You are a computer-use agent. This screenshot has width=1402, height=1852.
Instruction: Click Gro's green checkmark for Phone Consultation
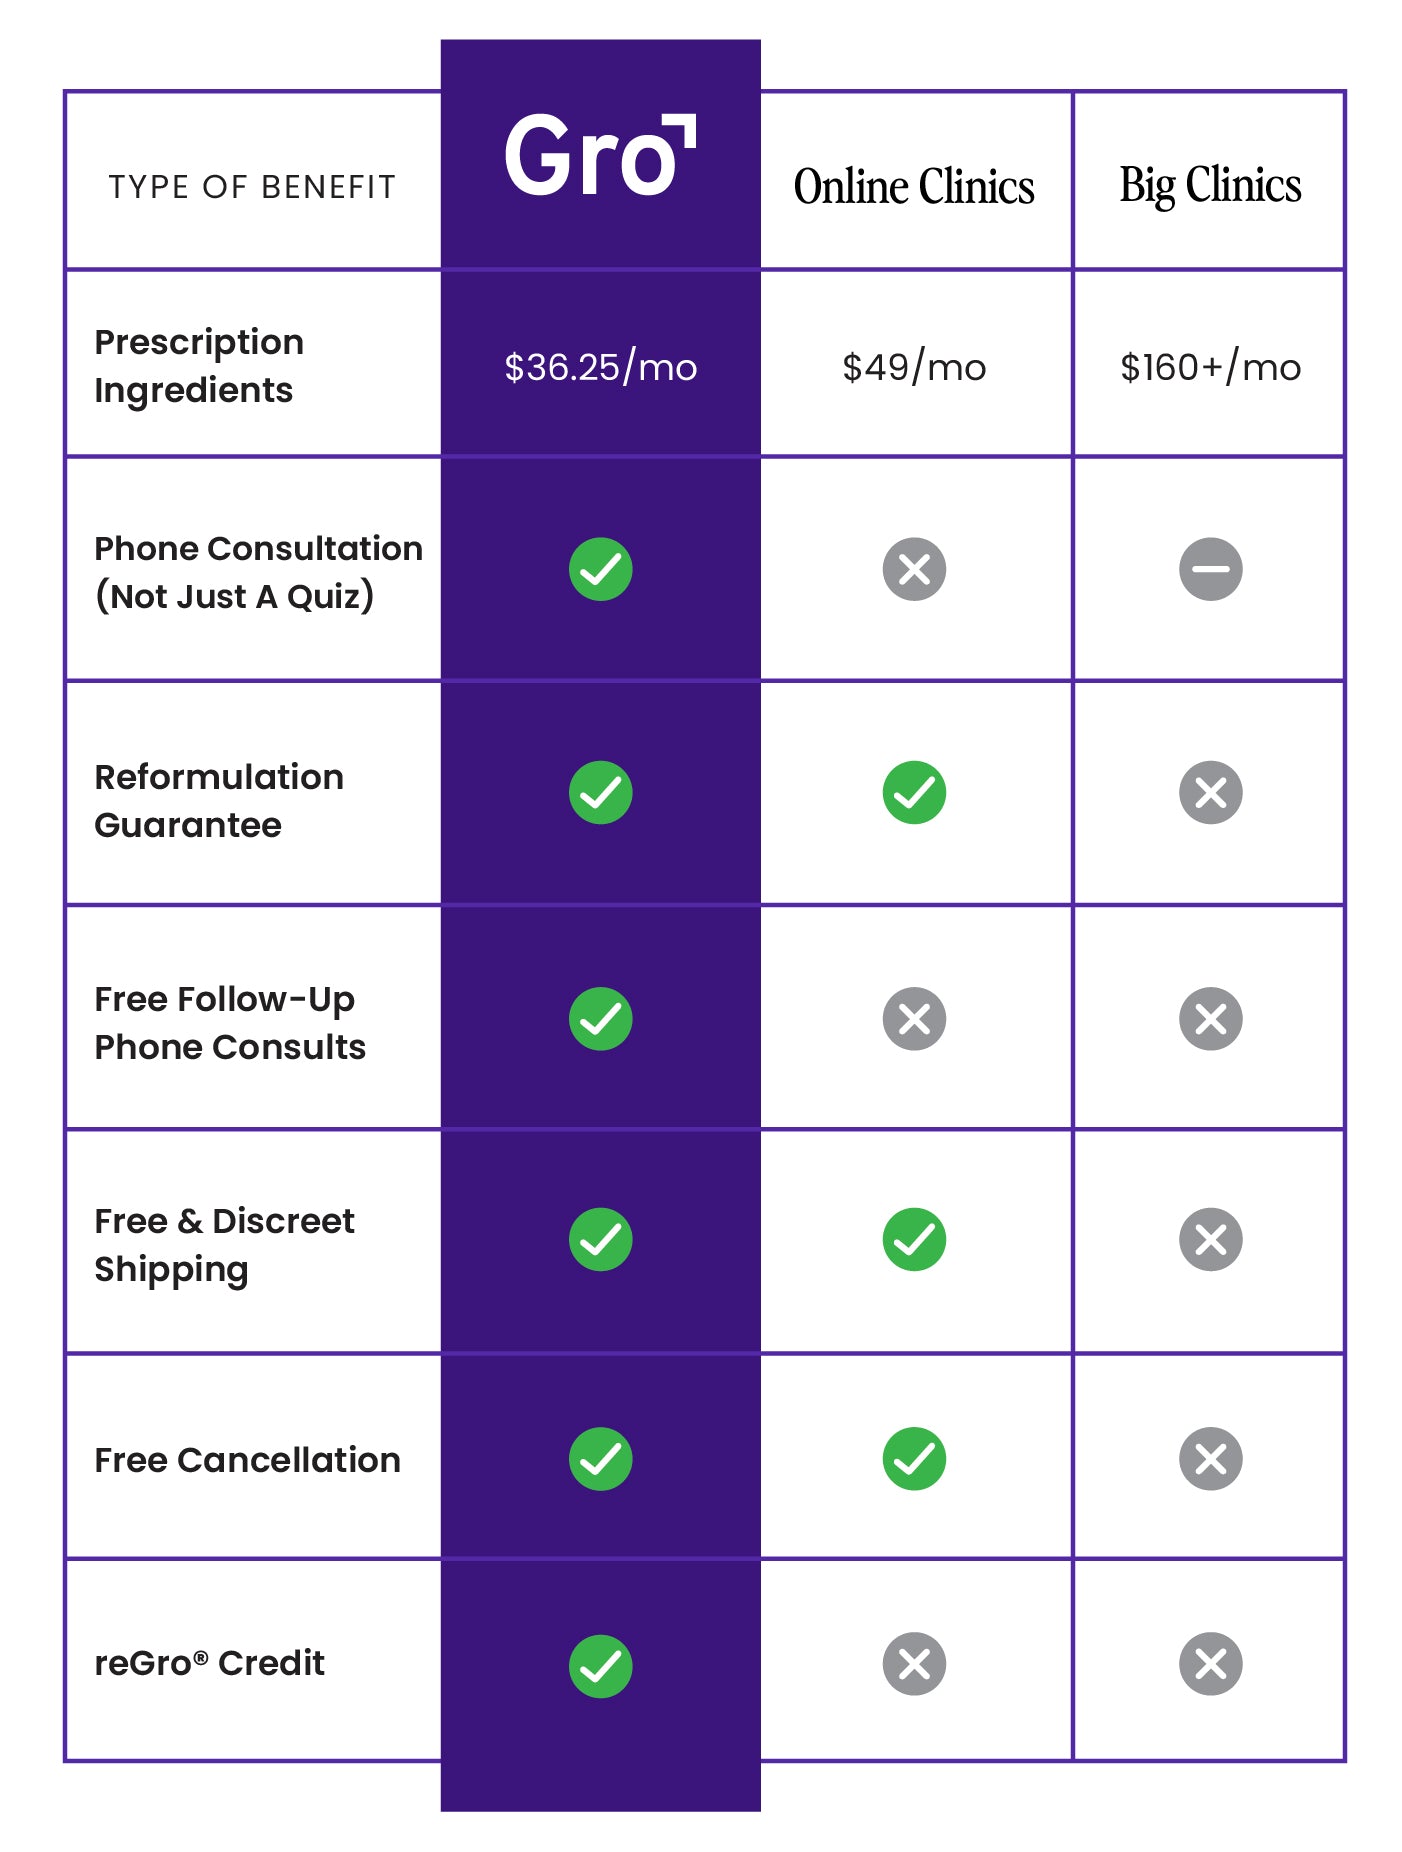(x=601, y=569)
